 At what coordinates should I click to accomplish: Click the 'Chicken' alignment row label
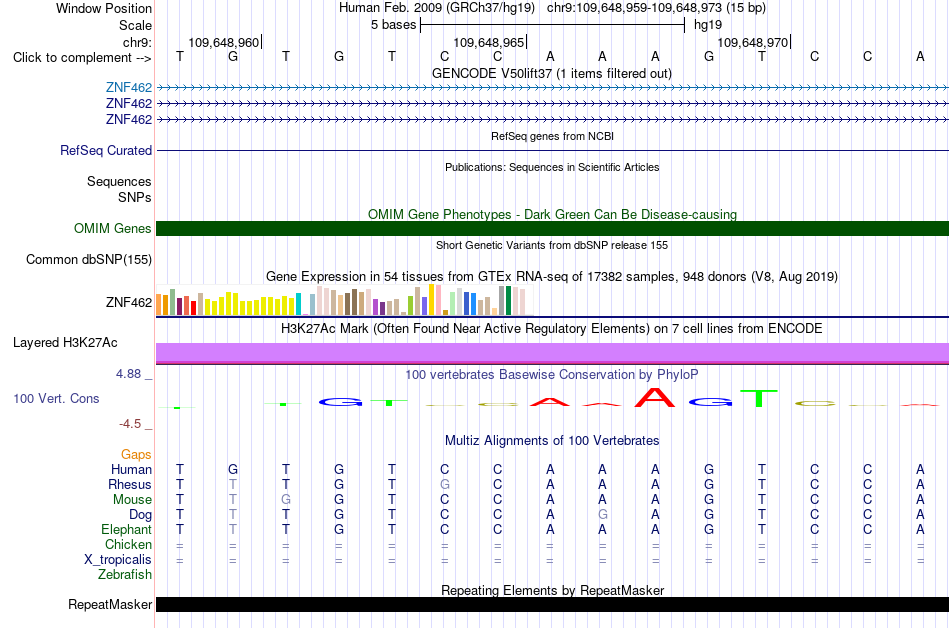tap(128, 544)
